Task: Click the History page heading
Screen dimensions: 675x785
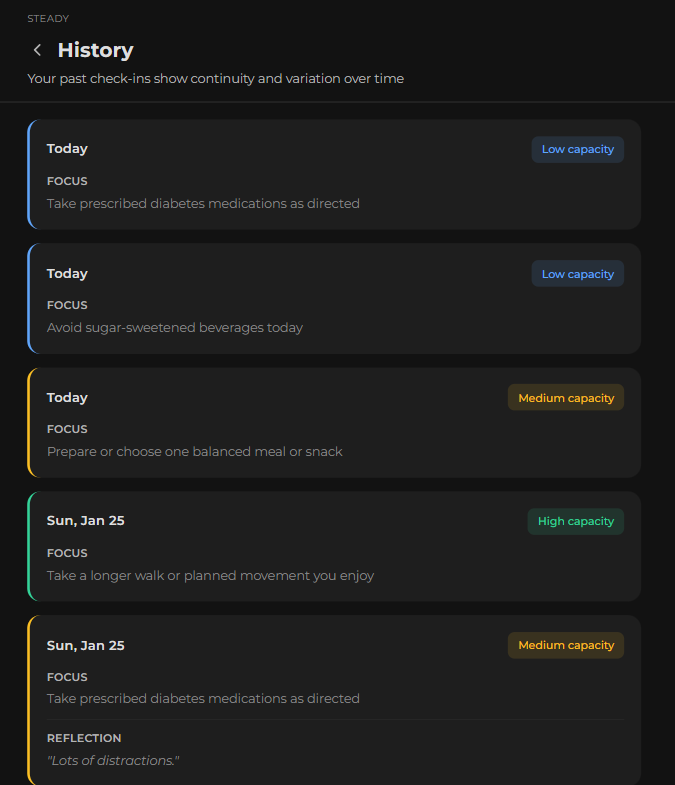Action: (95, 50)
